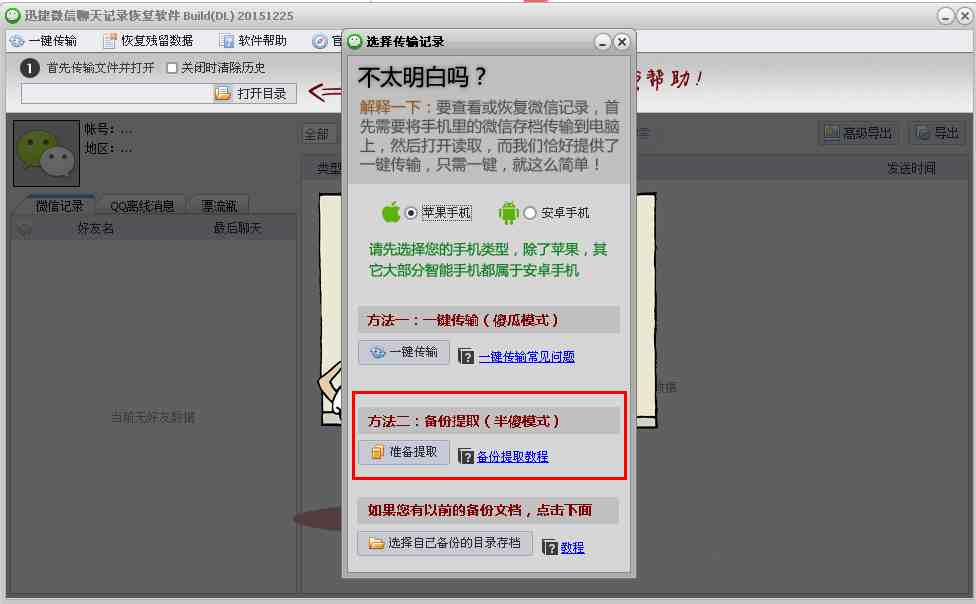Screen dimensions: 976x604
Task: Click the WeChat avatar thumbnail
Action: click(47, 153)
